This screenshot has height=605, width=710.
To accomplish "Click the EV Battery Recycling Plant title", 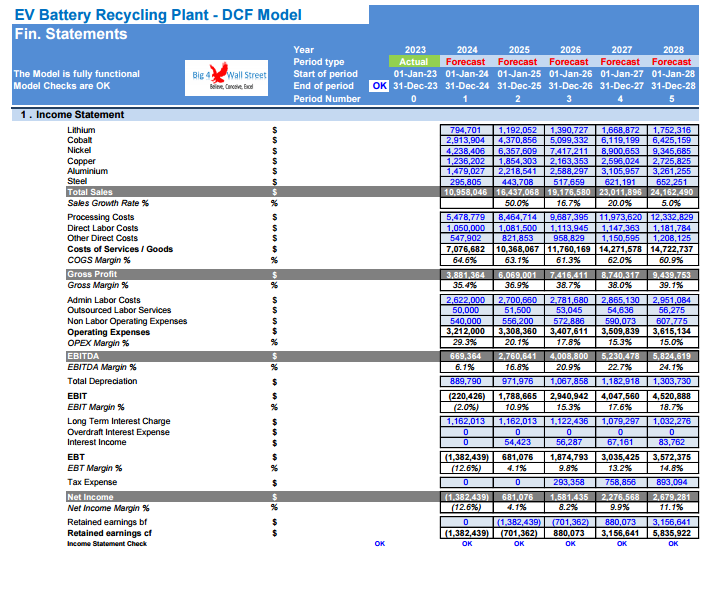I will pos(158,15).
